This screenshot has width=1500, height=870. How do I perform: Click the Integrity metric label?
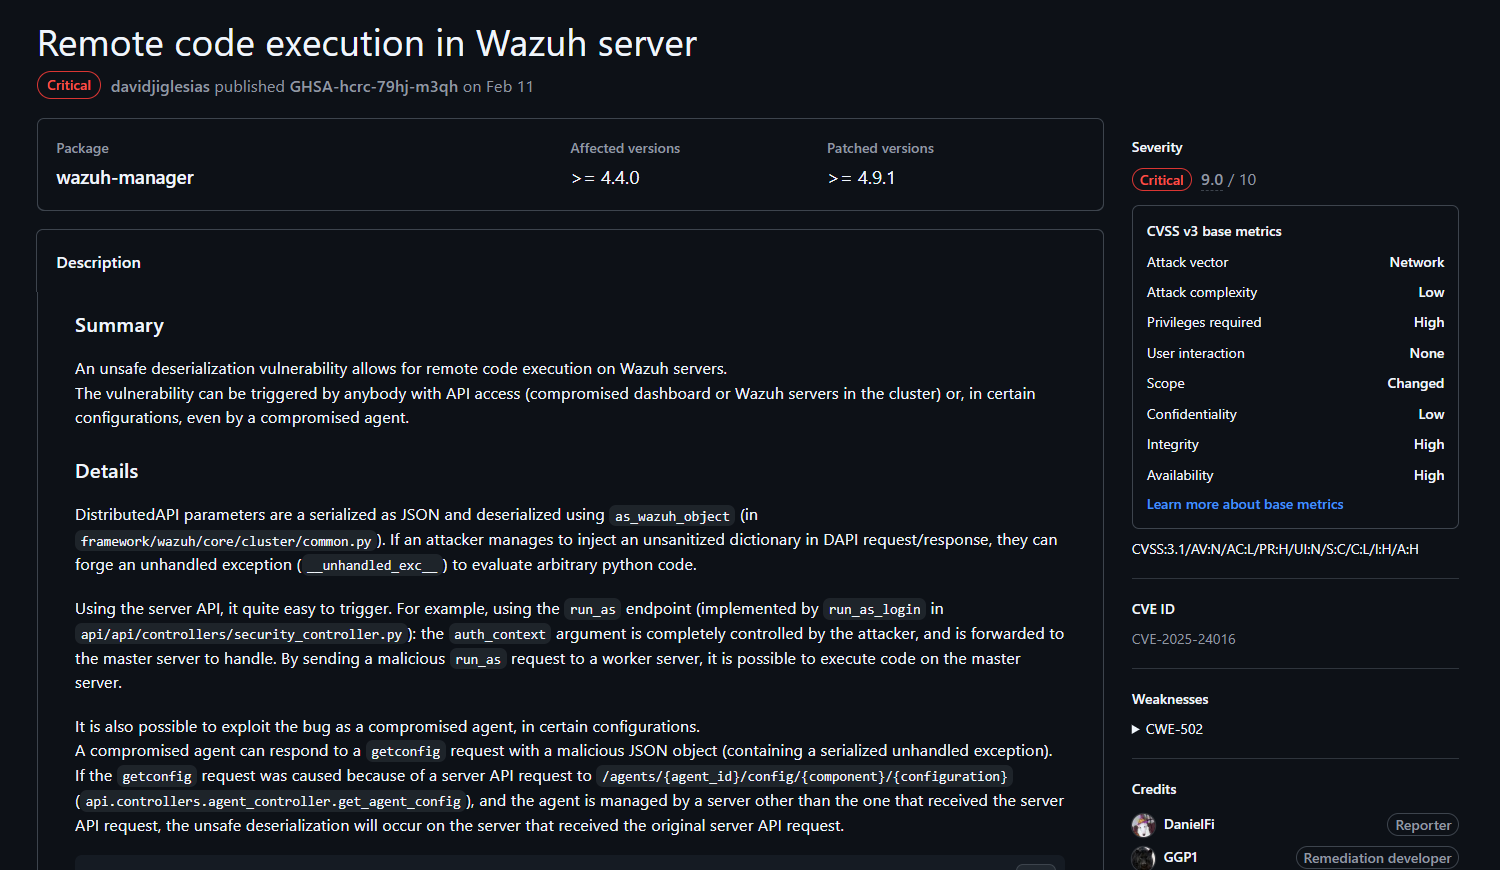[1172, 444]
